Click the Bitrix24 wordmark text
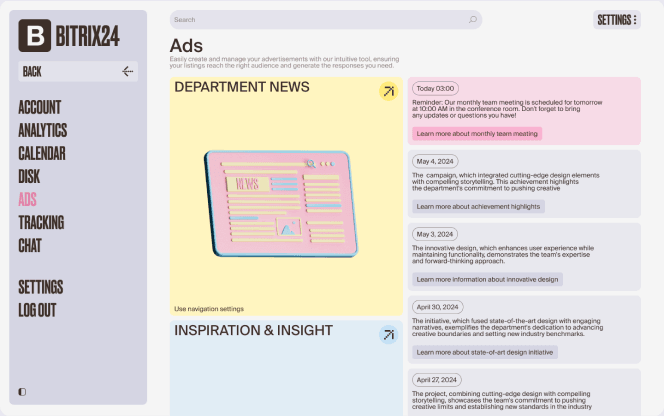 pos(88,36)
